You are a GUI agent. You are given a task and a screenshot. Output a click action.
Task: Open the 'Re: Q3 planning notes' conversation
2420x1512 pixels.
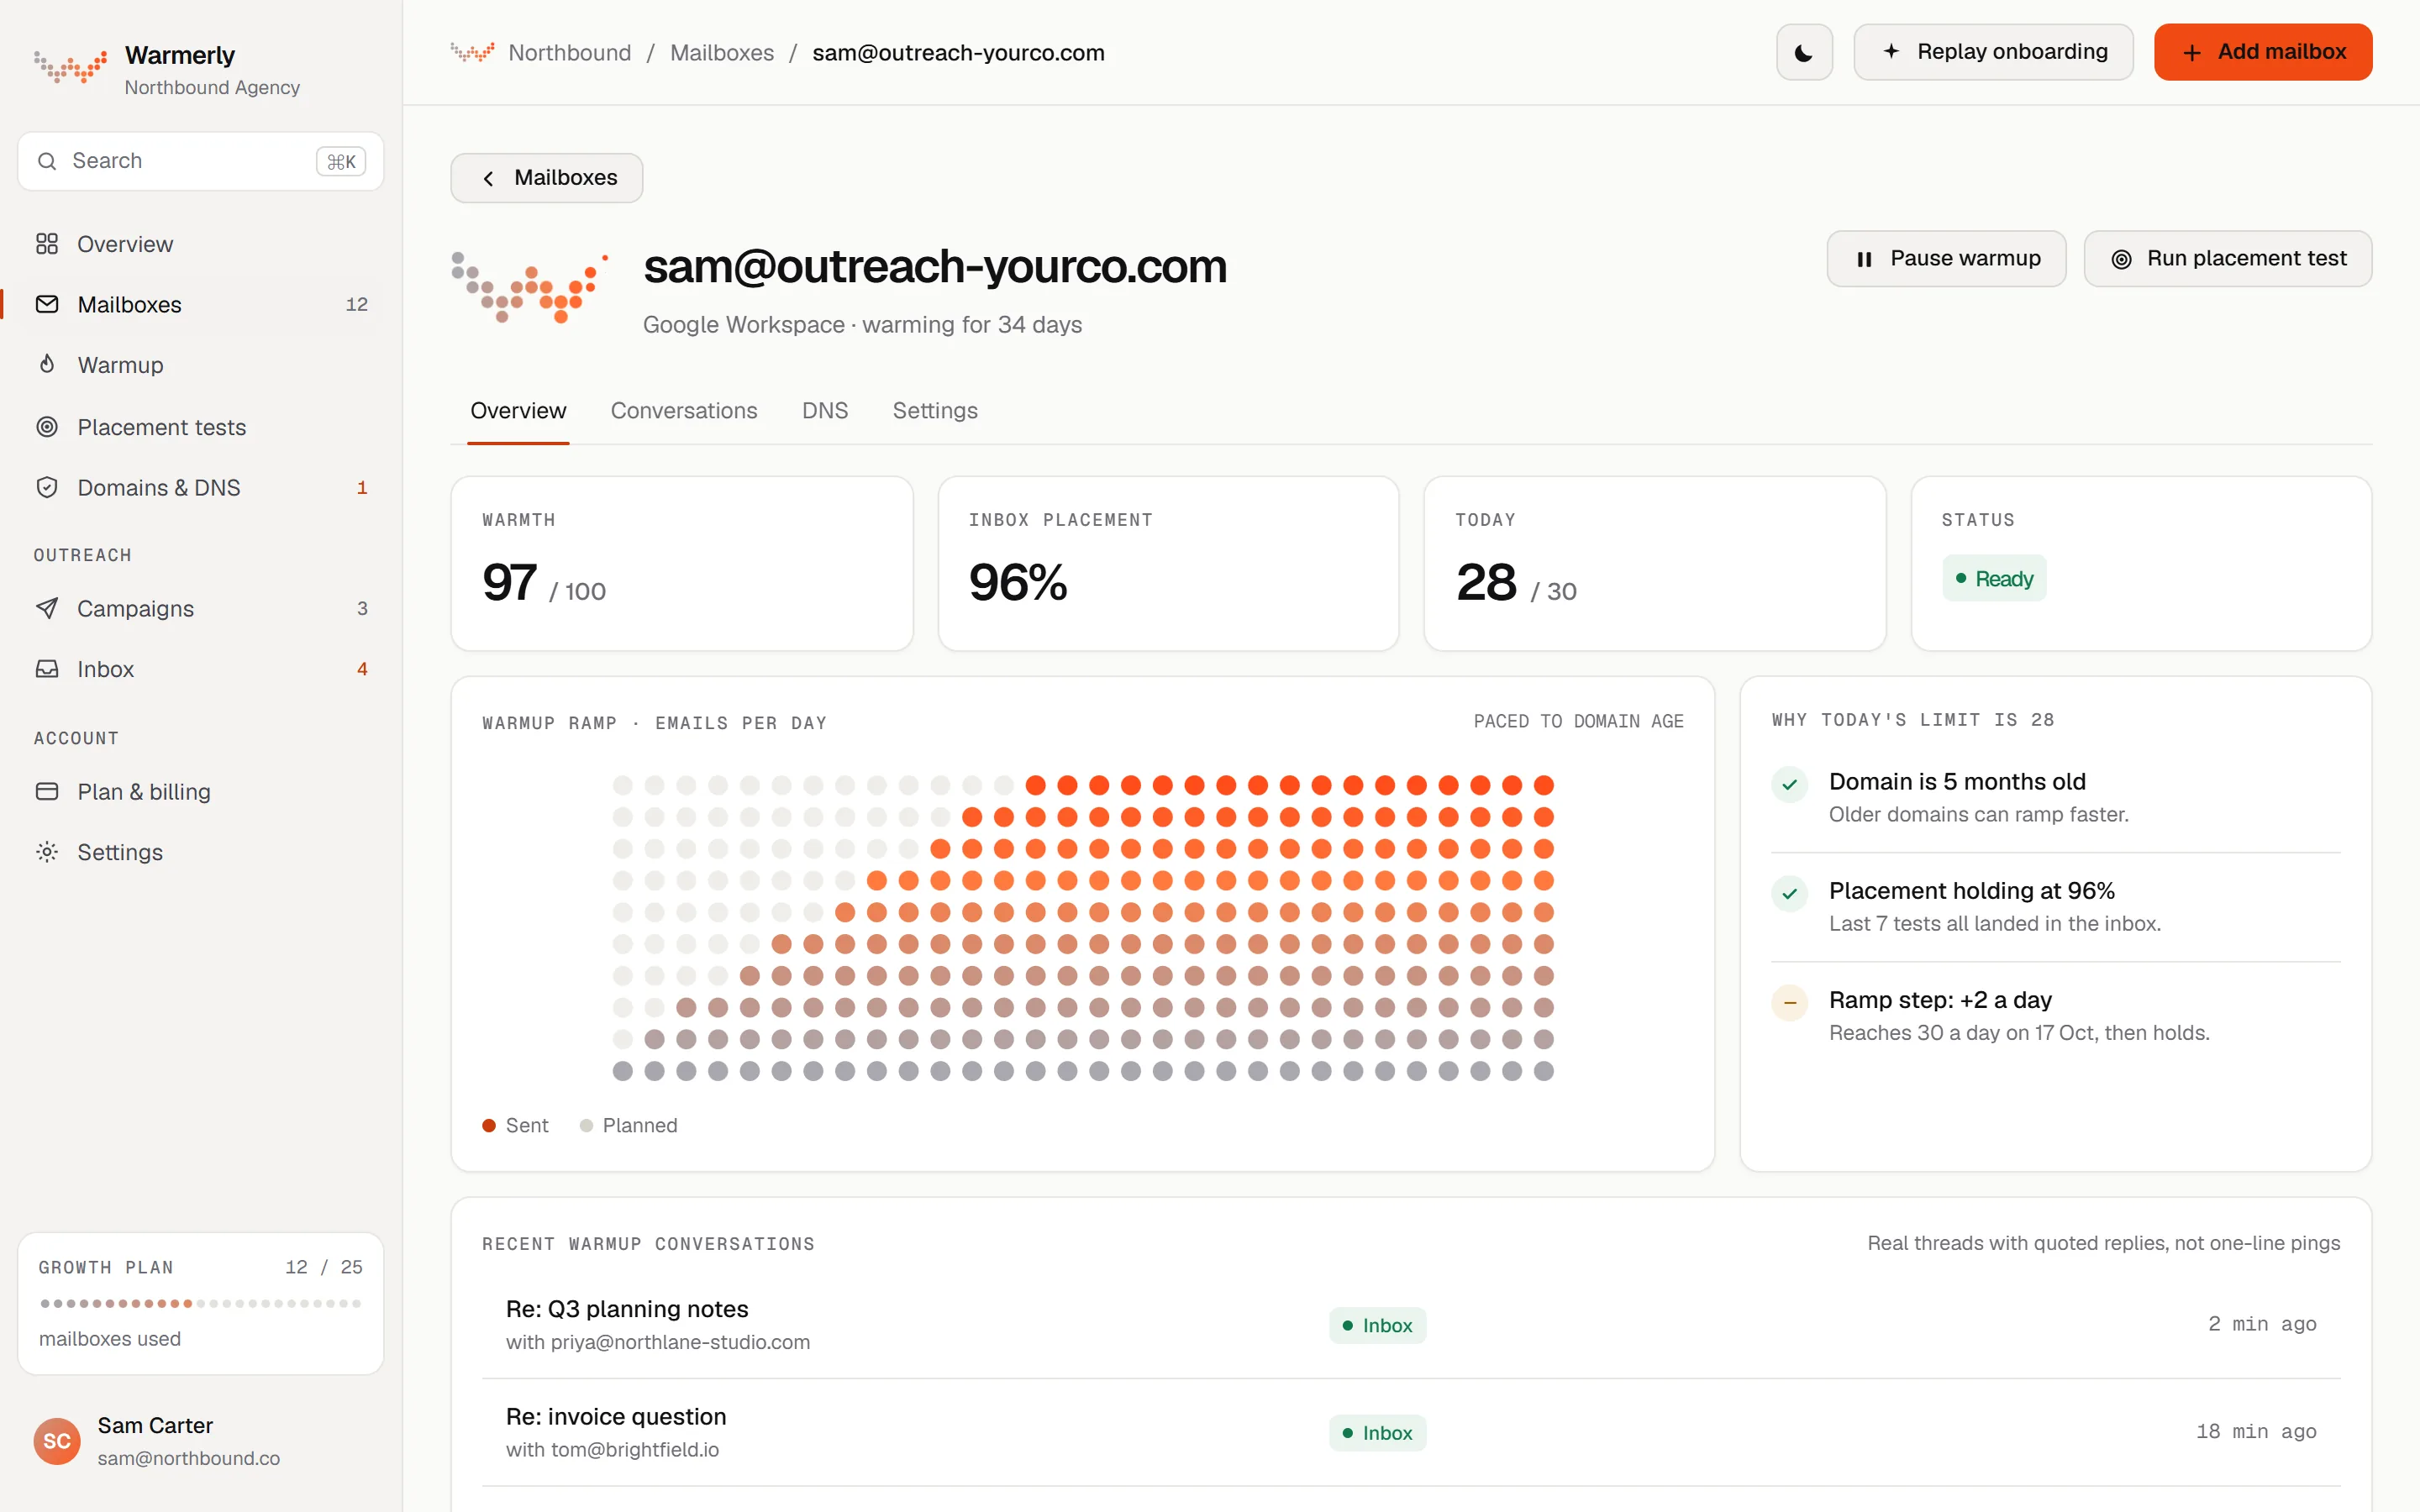pyautogui.click(x=1411, y=1324)
